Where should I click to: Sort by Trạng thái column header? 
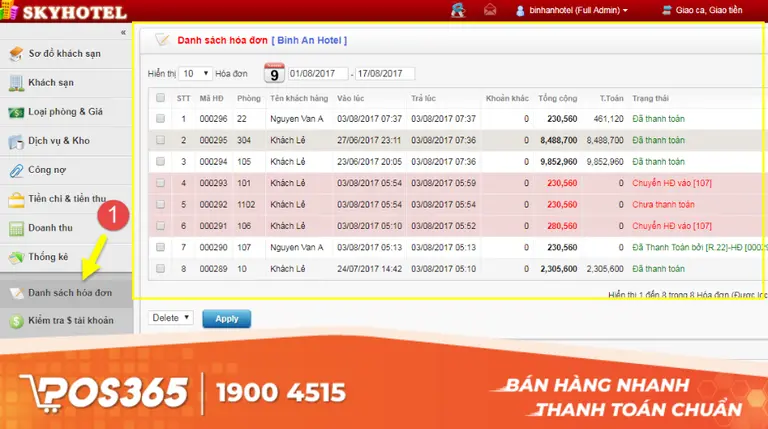pyautogui.click(x=650, y=98)
